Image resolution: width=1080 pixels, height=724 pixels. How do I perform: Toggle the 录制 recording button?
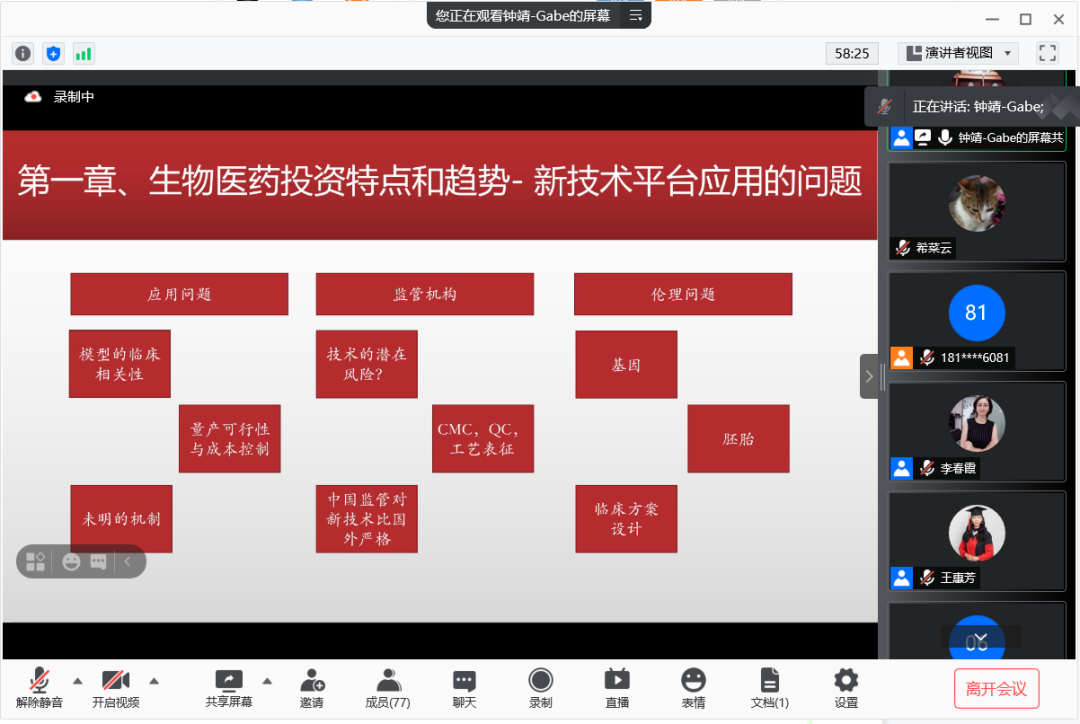point(541,687)
